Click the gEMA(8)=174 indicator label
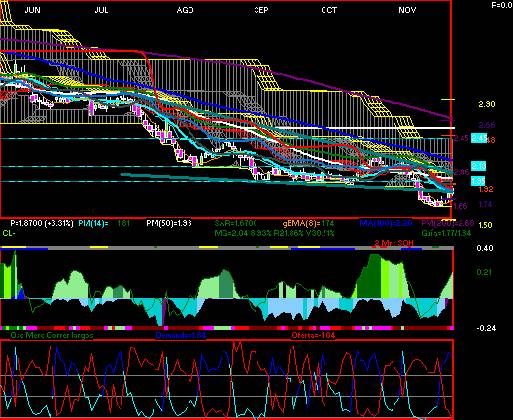The width and height of the screenshot is (513, 420). click(308, 223)
